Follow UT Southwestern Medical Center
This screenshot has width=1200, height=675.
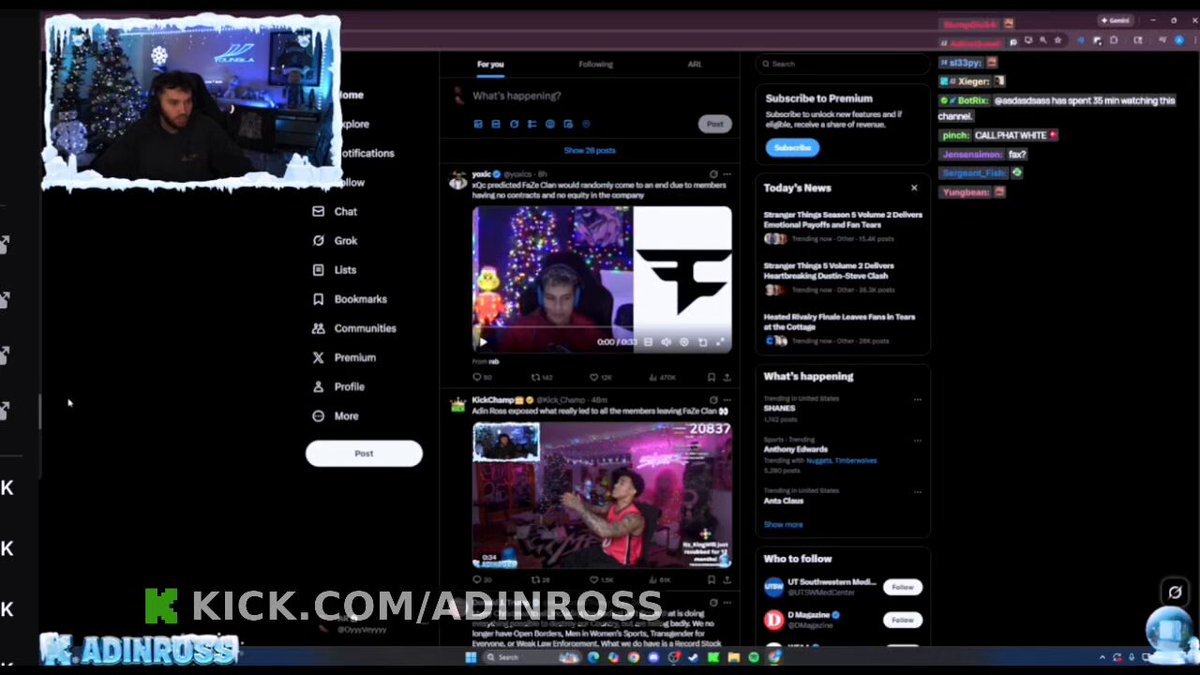pyautogui.click(x=903, y=587)
